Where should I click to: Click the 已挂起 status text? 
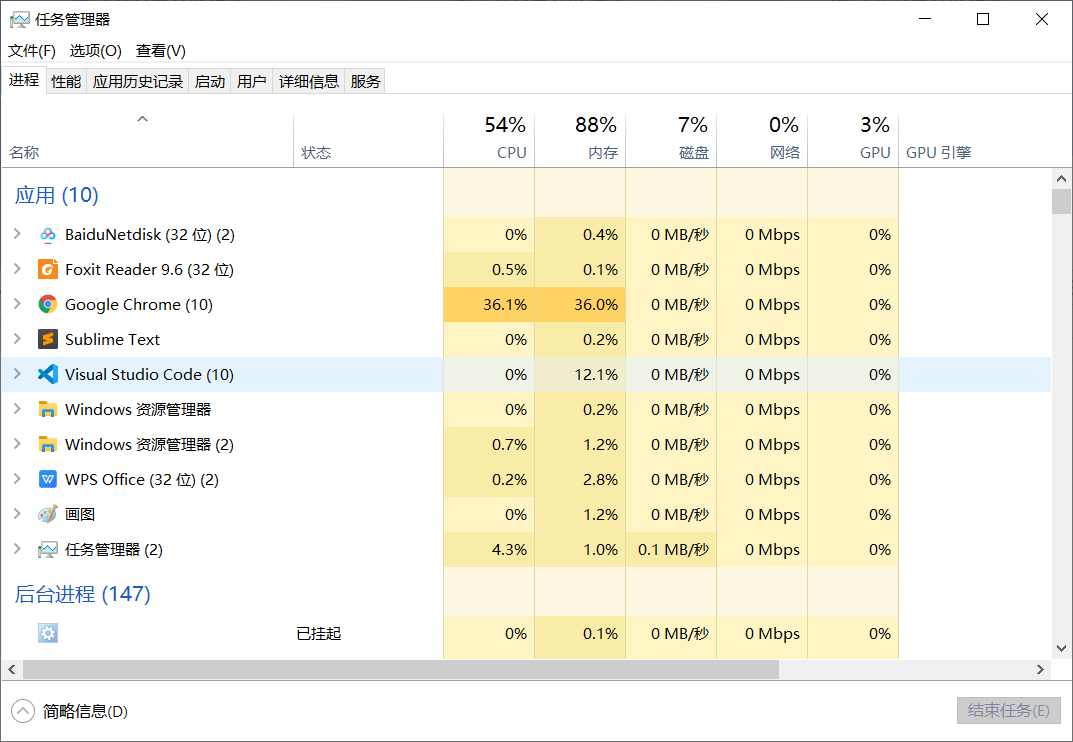coord(319,634)
